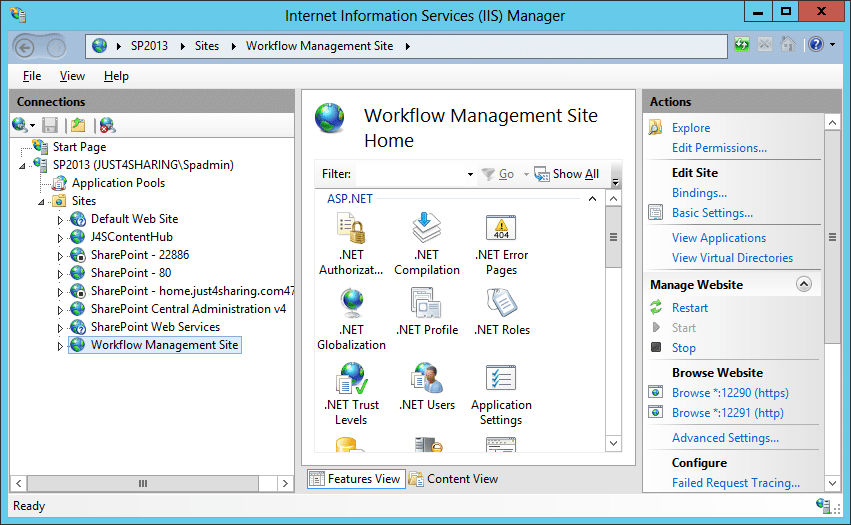
Task: Open the .NET Profile feature
Action: tap(427, 303)
